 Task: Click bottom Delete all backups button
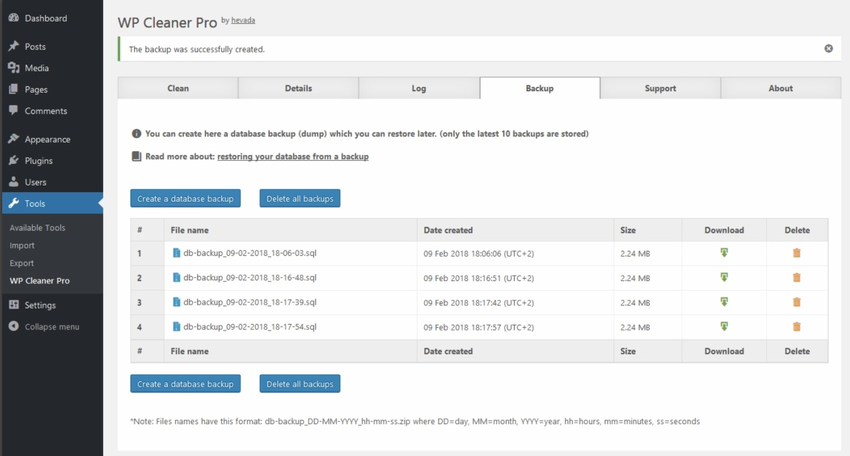point(300,384)
